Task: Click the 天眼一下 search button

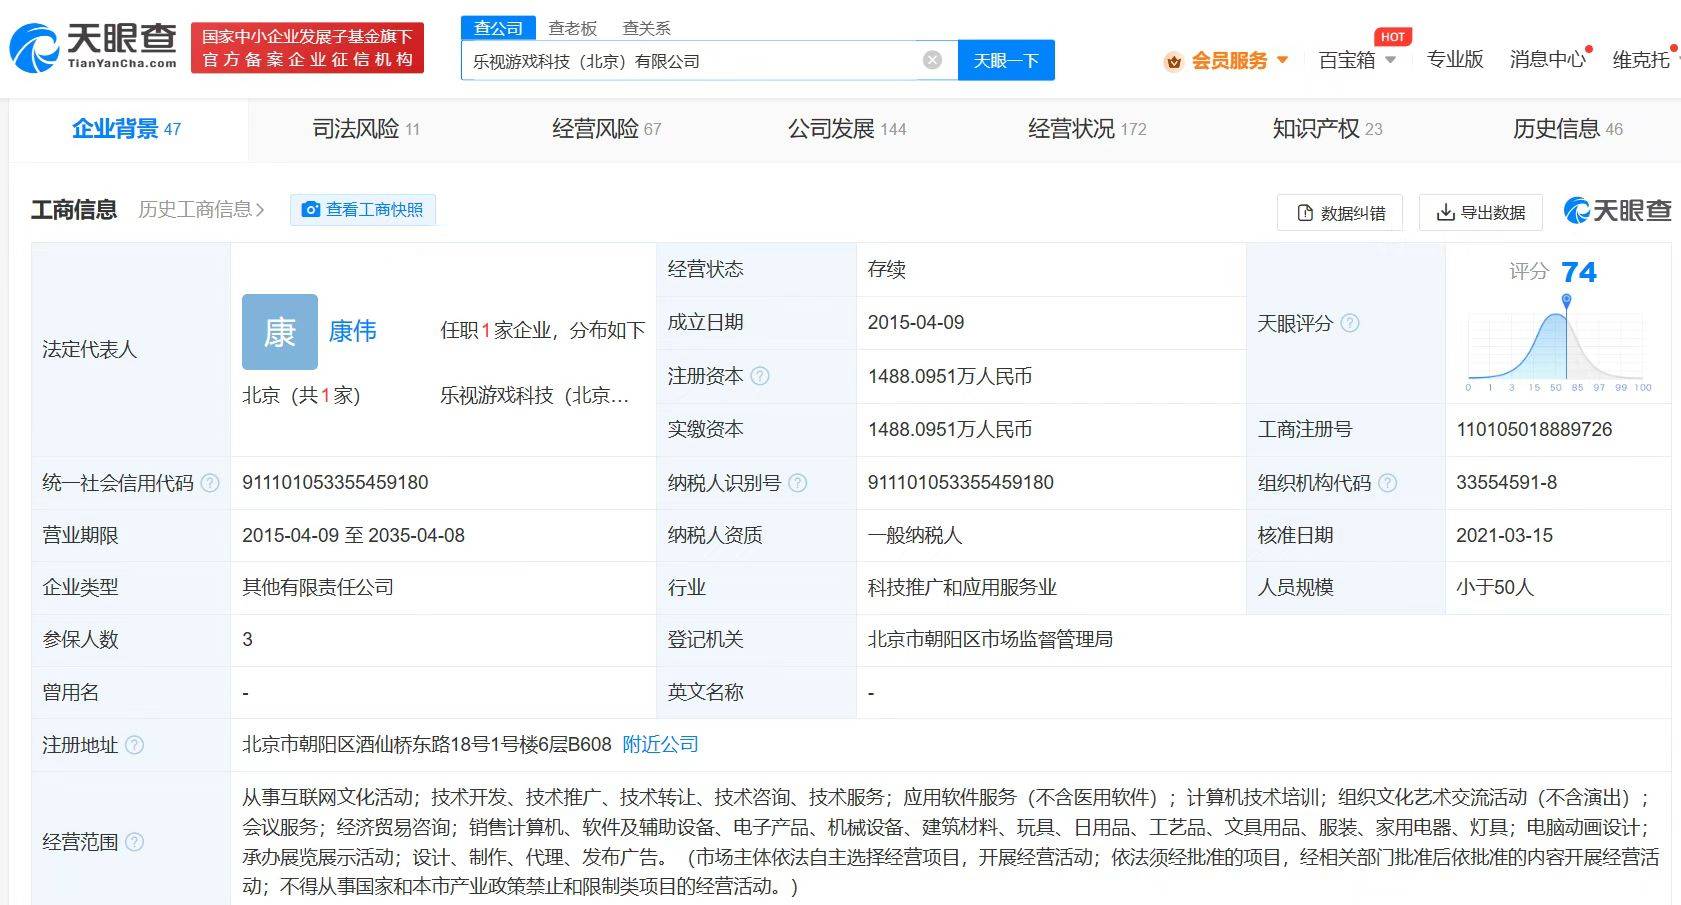Action: [1006, 60]
